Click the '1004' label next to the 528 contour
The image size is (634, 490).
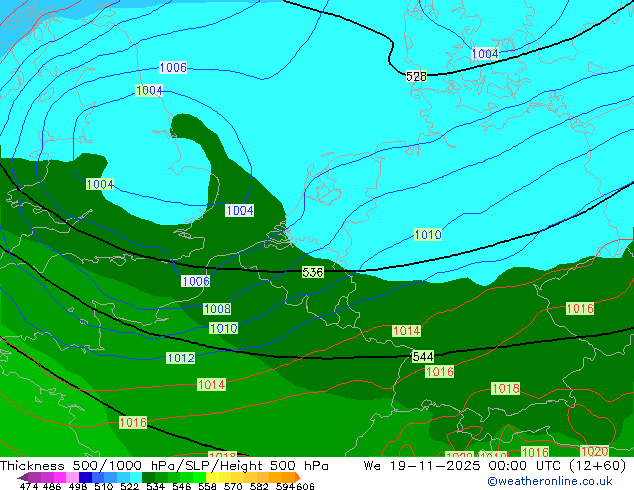click(x=485, y=53)
